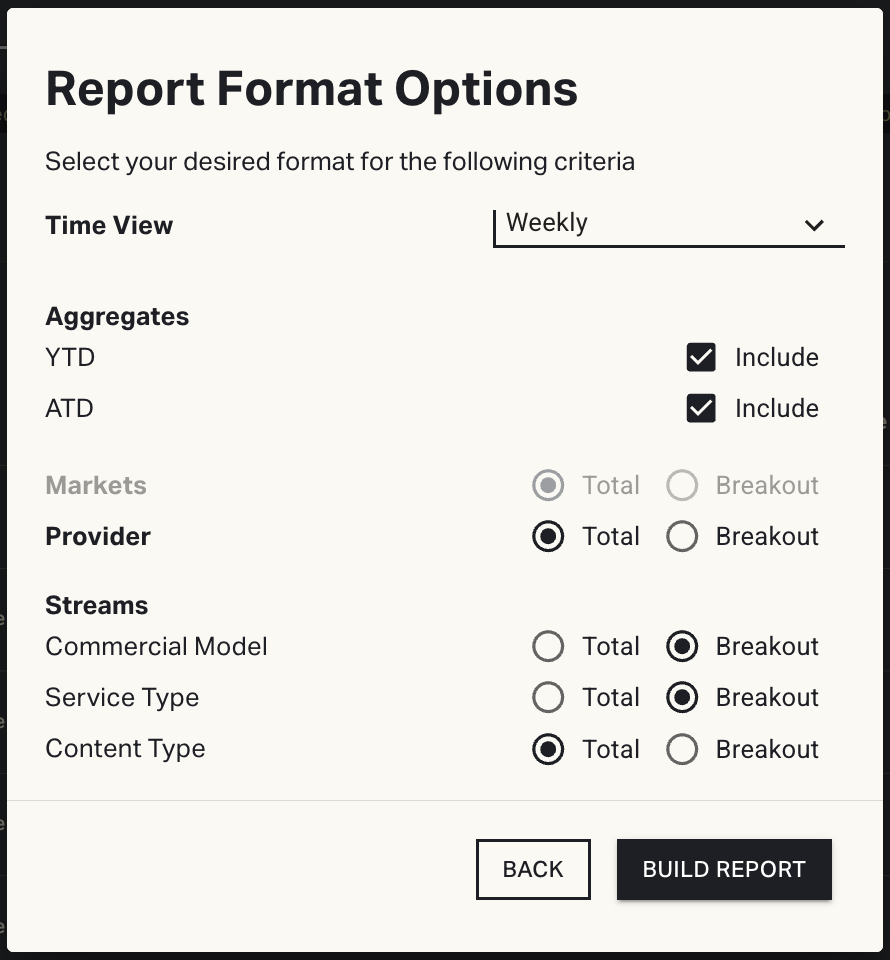Viewport: 890px width, 960px height.
Task: Click the Include label beside ATD
Action: tap(776, 408)
